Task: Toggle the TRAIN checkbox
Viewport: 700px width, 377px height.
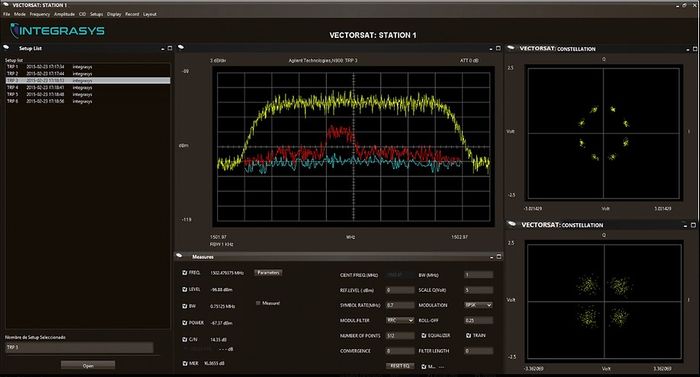Action: click(x=468, y=335)
